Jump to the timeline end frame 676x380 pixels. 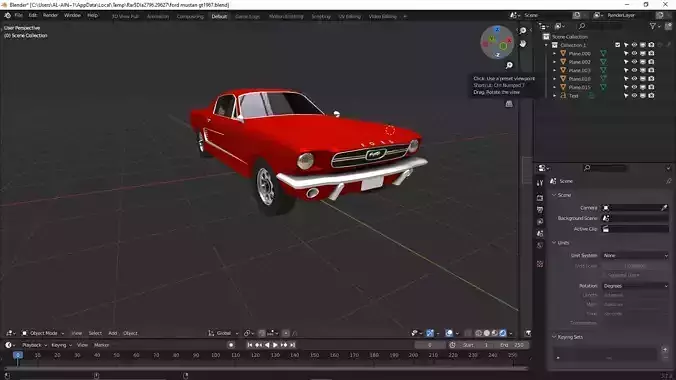point(293,345)
